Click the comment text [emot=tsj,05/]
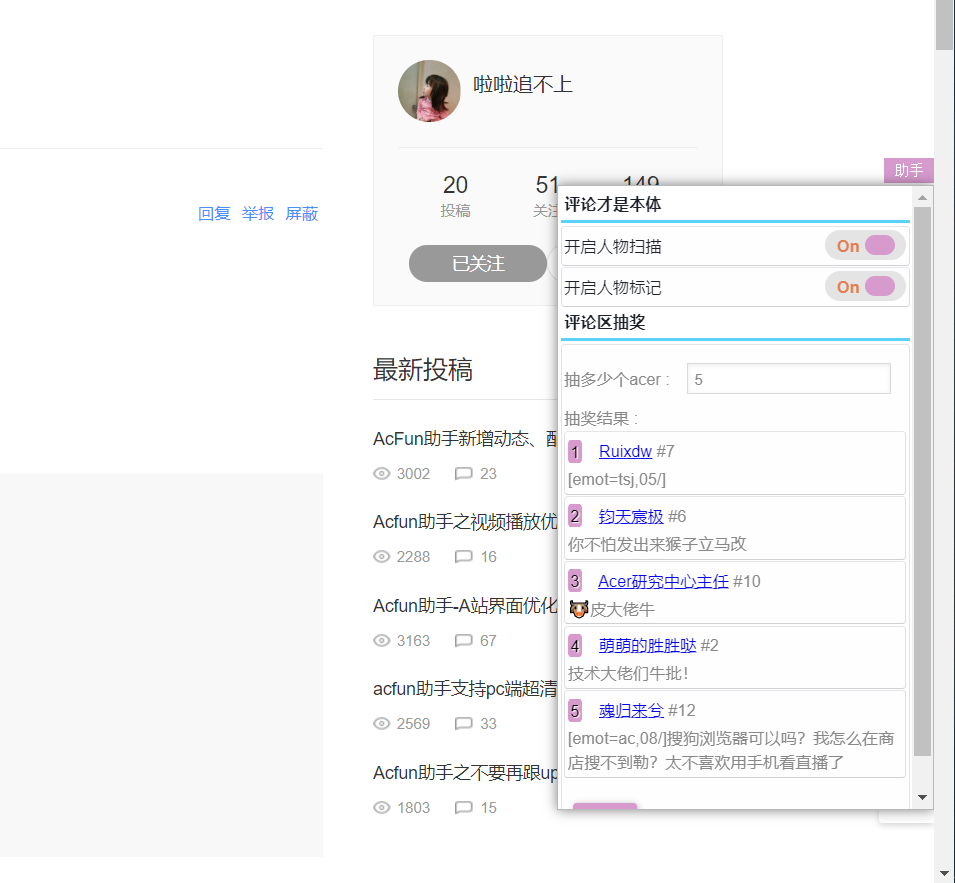This screenshot has width=955, height=883. click(616, 479)
